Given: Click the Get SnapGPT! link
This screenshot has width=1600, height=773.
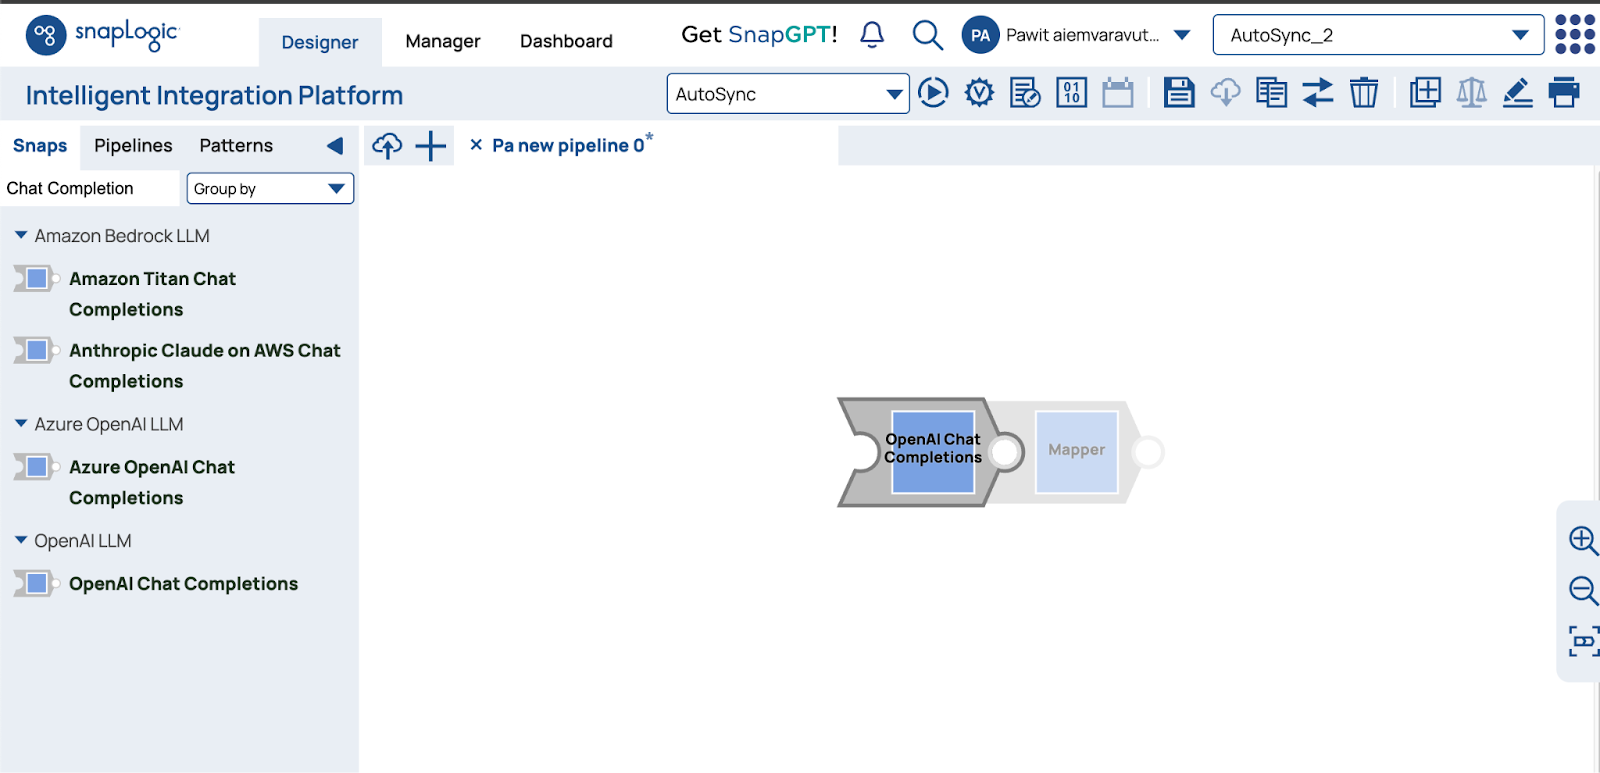Looking at the screenshot, I should click(x=759, y=35).
